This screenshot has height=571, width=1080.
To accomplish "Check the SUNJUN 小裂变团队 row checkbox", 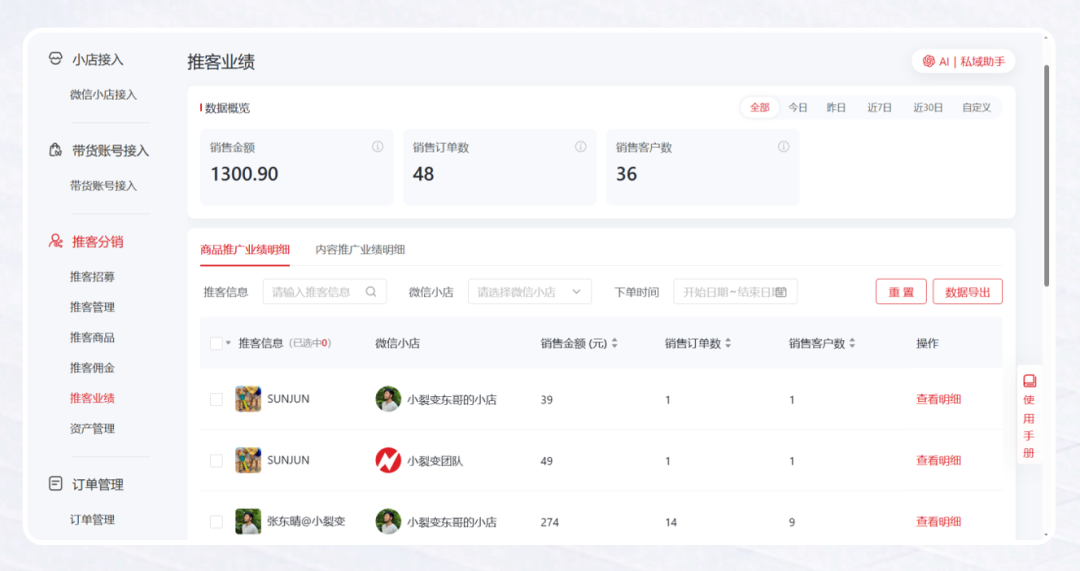I will point(216,461).
